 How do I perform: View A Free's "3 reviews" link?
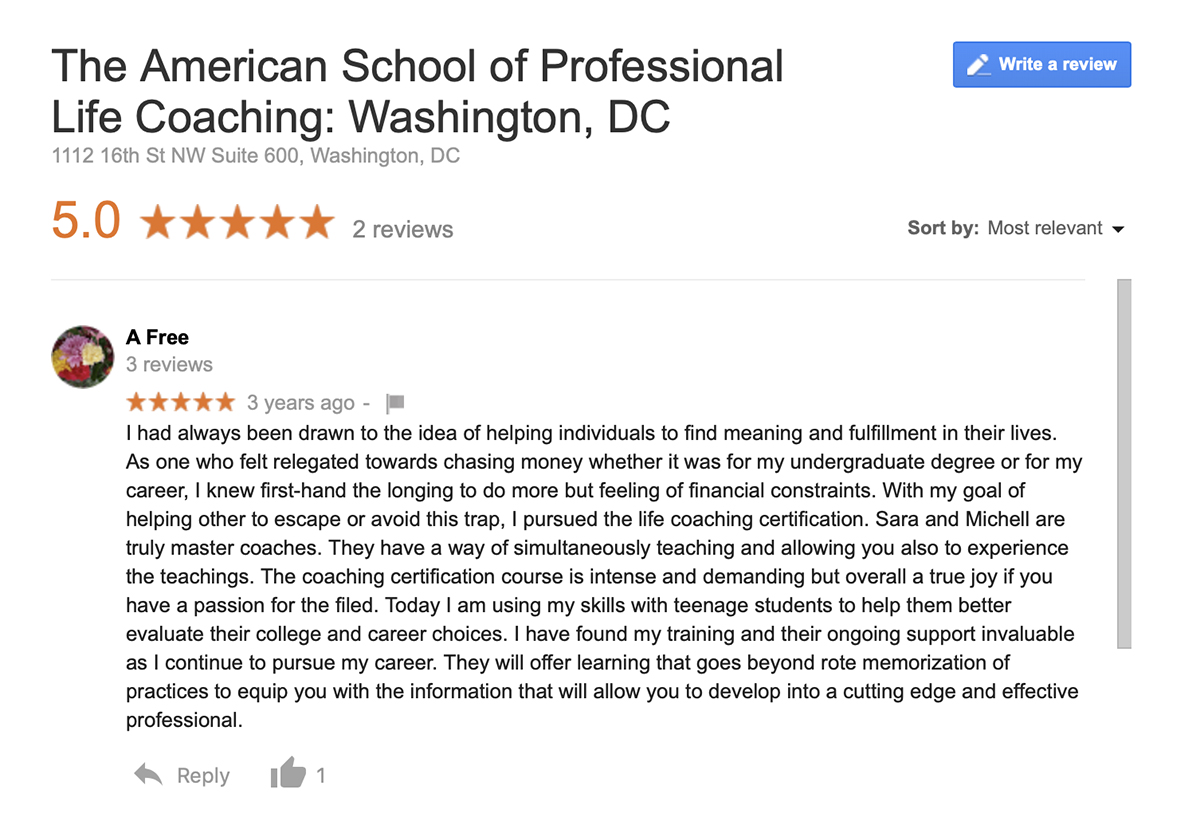(x=169, y=364)
